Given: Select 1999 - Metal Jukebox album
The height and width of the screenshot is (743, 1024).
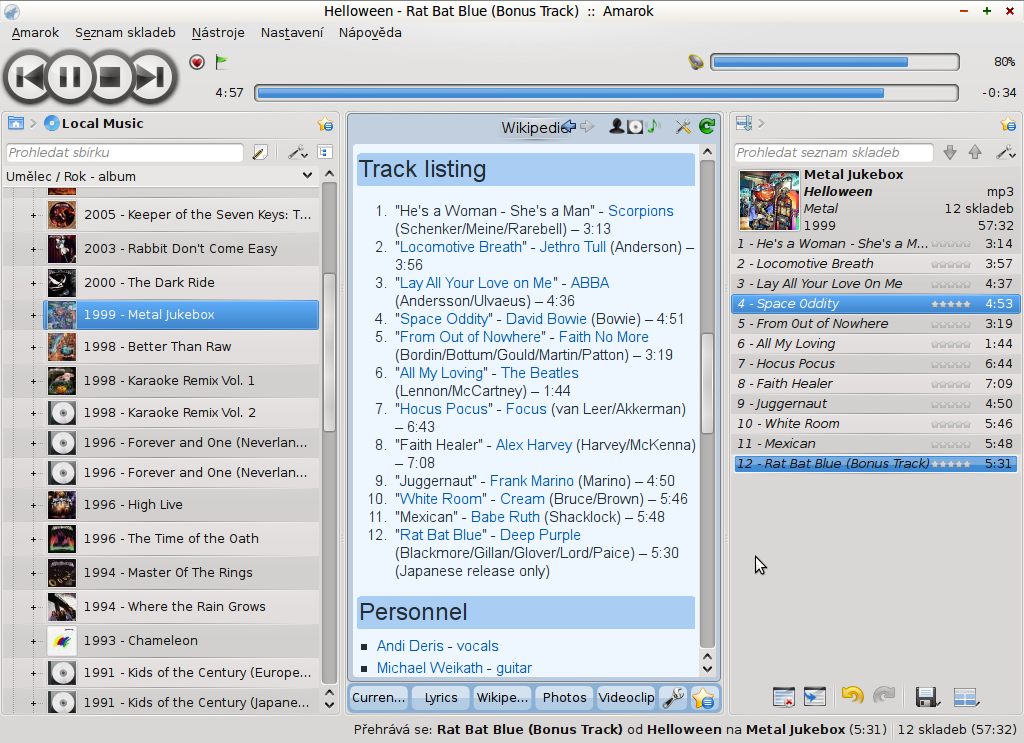Looking at the screenshot, I should tap(181, 315).
